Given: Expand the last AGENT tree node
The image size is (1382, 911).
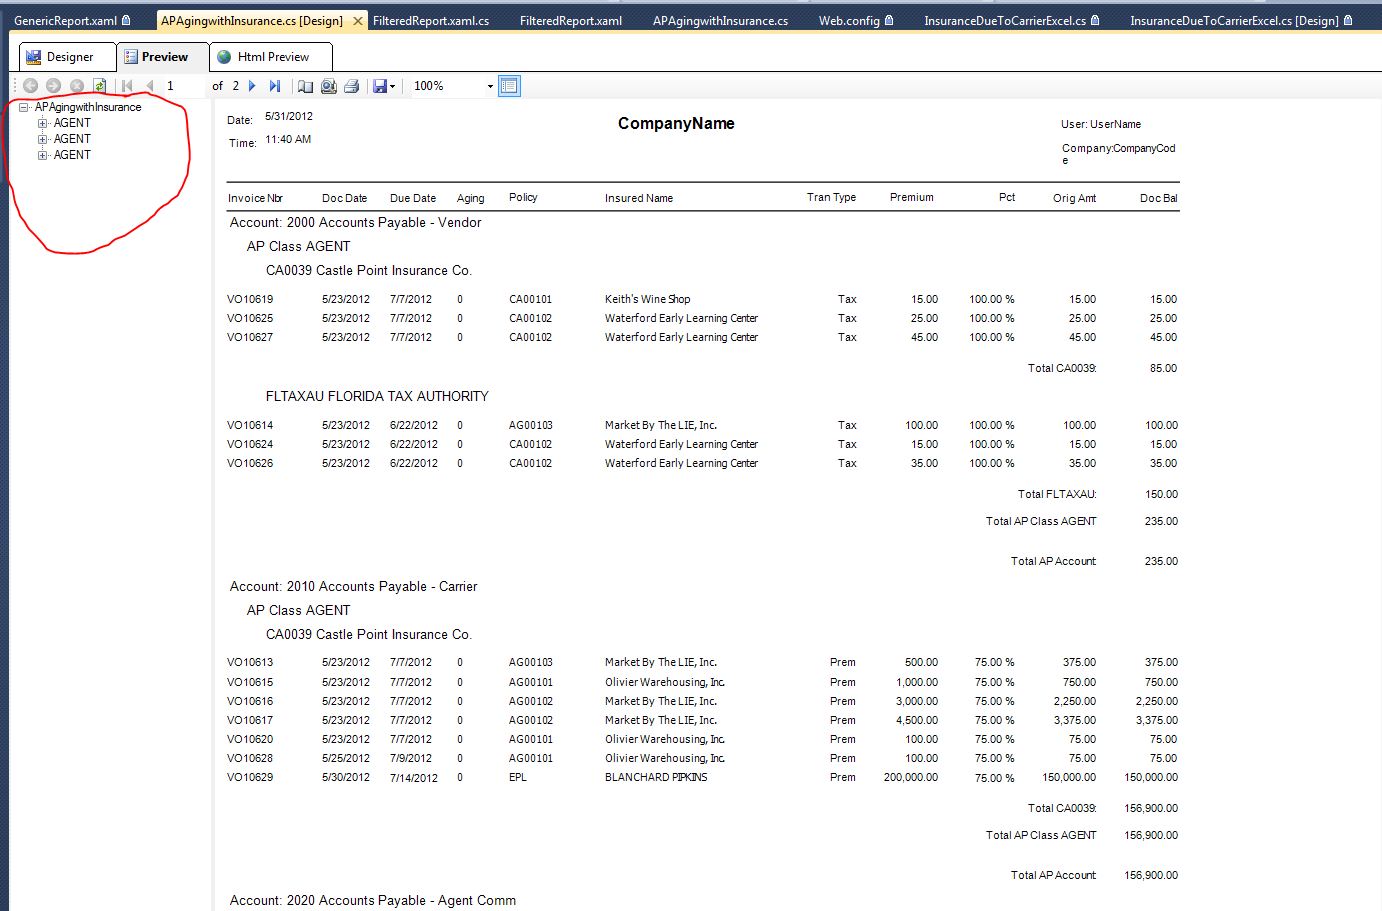Looking at the screenshot, I should tap(42, 155).
